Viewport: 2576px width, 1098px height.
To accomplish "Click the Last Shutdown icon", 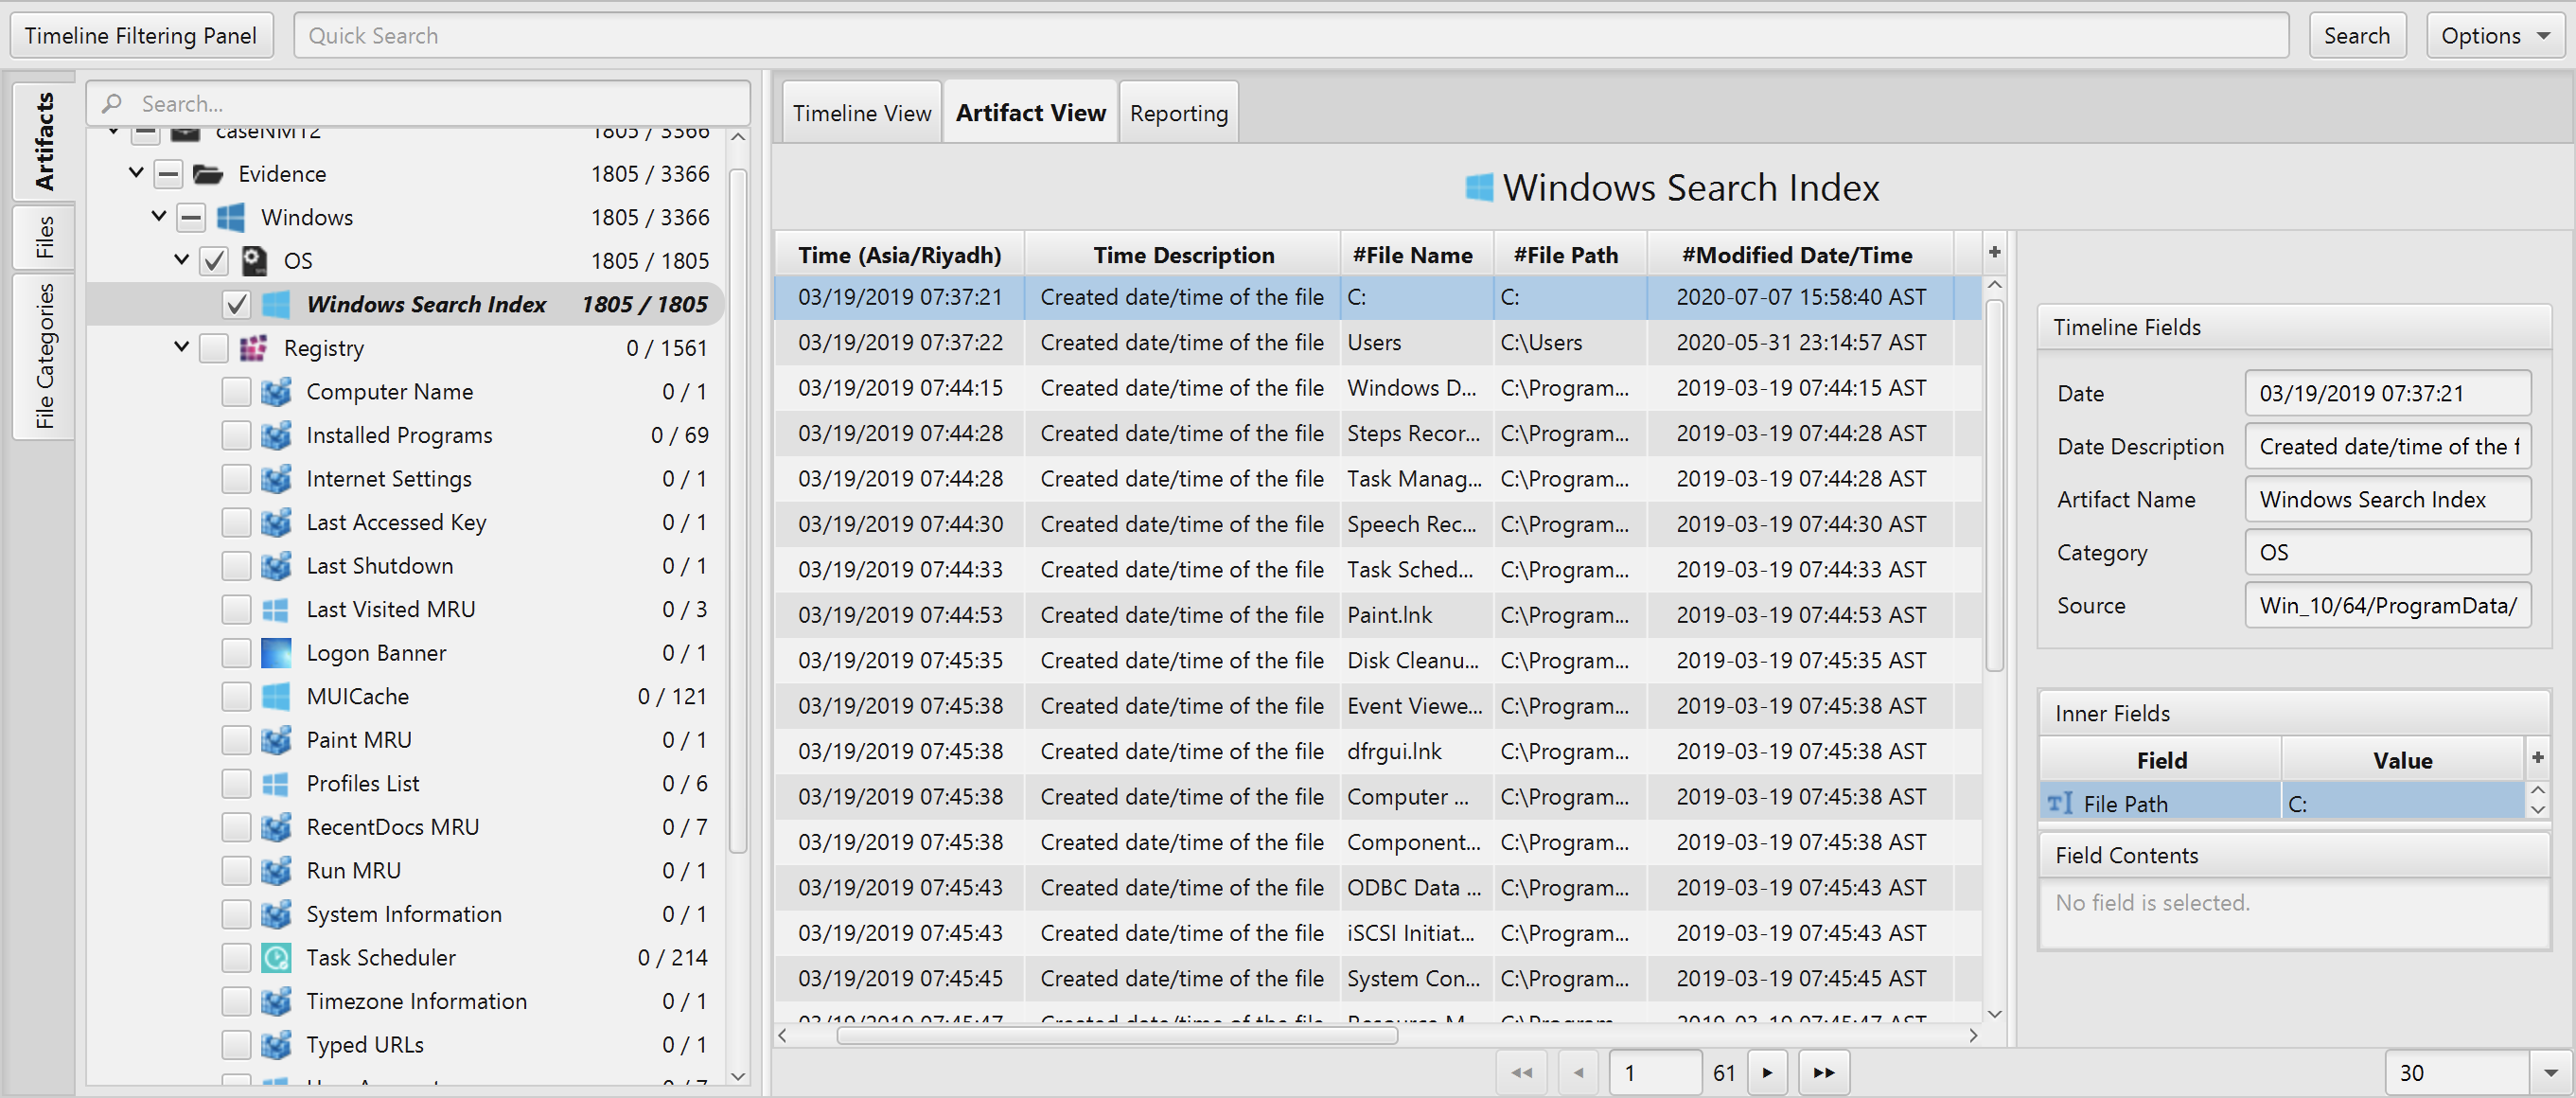I will (x=276, y=566).
